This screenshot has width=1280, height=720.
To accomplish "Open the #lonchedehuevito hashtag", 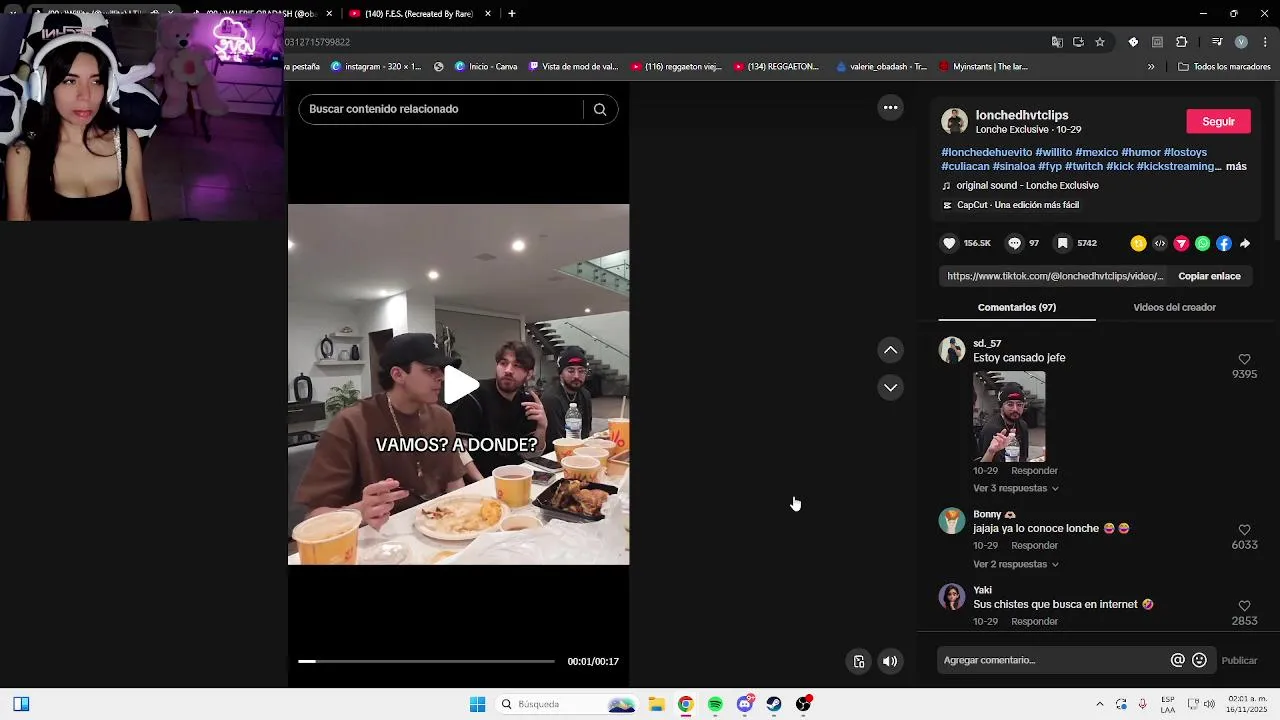I will pyautogui.click(x=986, y=152).
